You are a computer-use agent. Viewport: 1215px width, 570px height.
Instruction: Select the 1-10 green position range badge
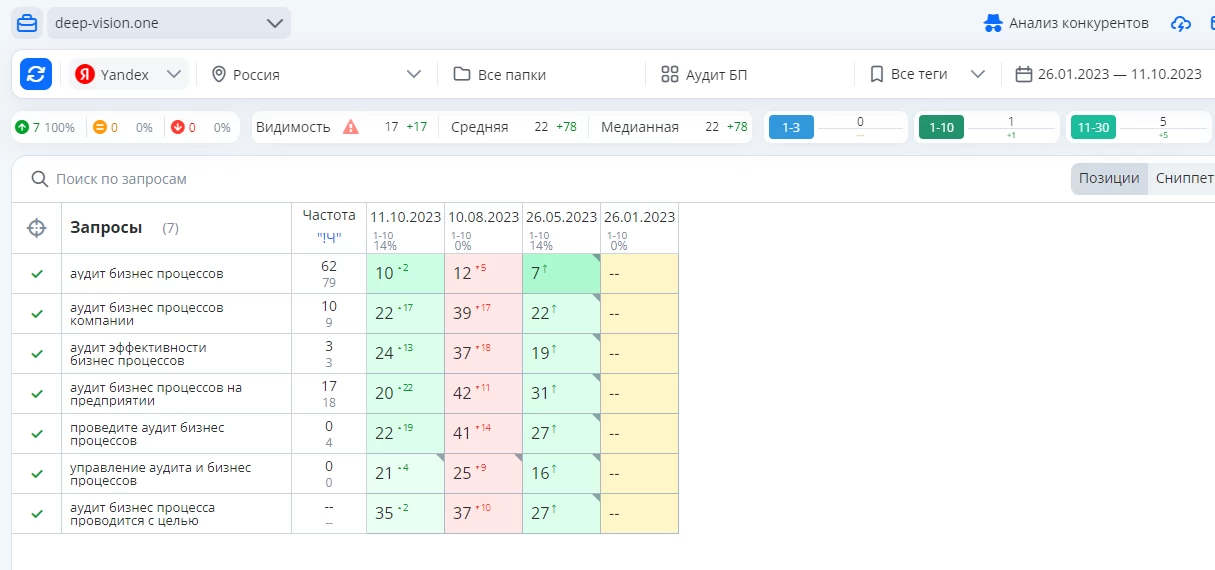(x=941, y=128)
